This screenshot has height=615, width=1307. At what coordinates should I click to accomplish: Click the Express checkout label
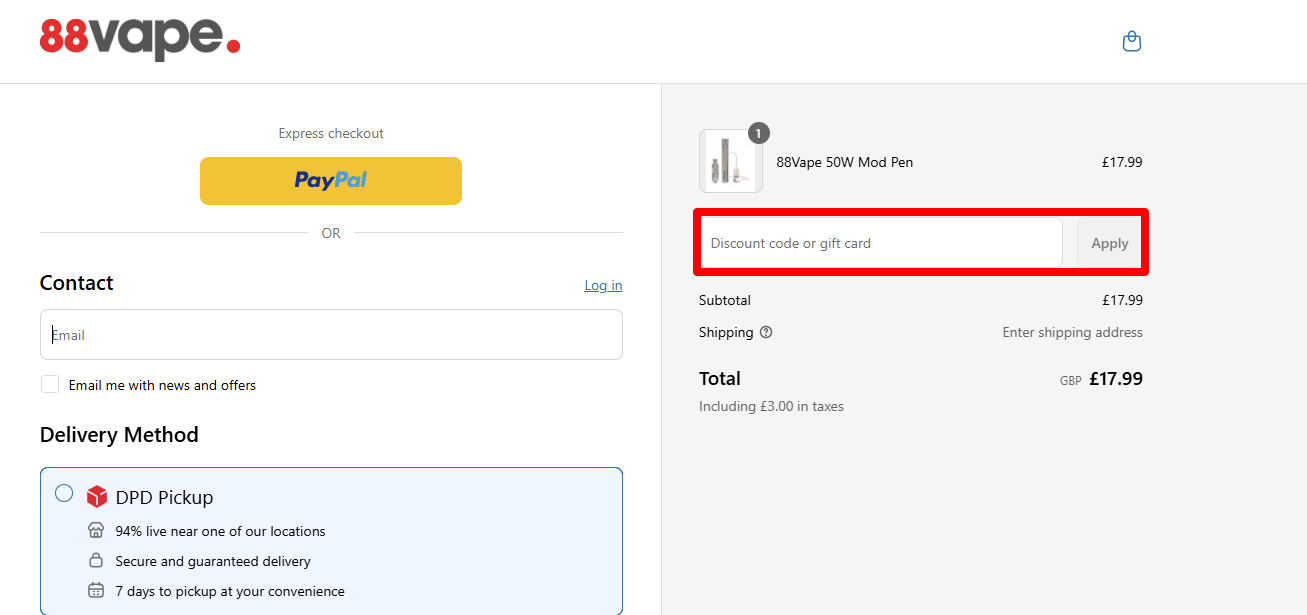(x=331, y=133)
